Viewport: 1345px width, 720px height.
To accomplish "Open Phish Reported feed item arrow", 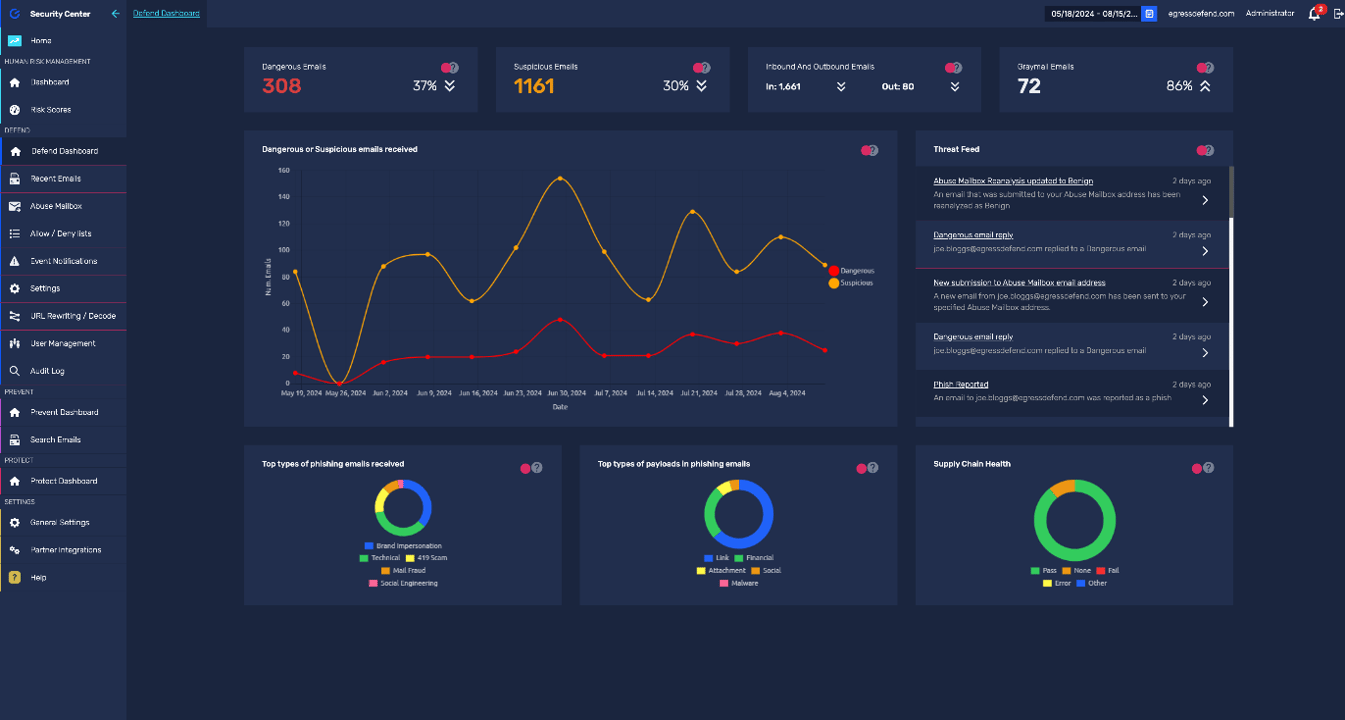I will pyautogui.click(x=1205, y=400).
